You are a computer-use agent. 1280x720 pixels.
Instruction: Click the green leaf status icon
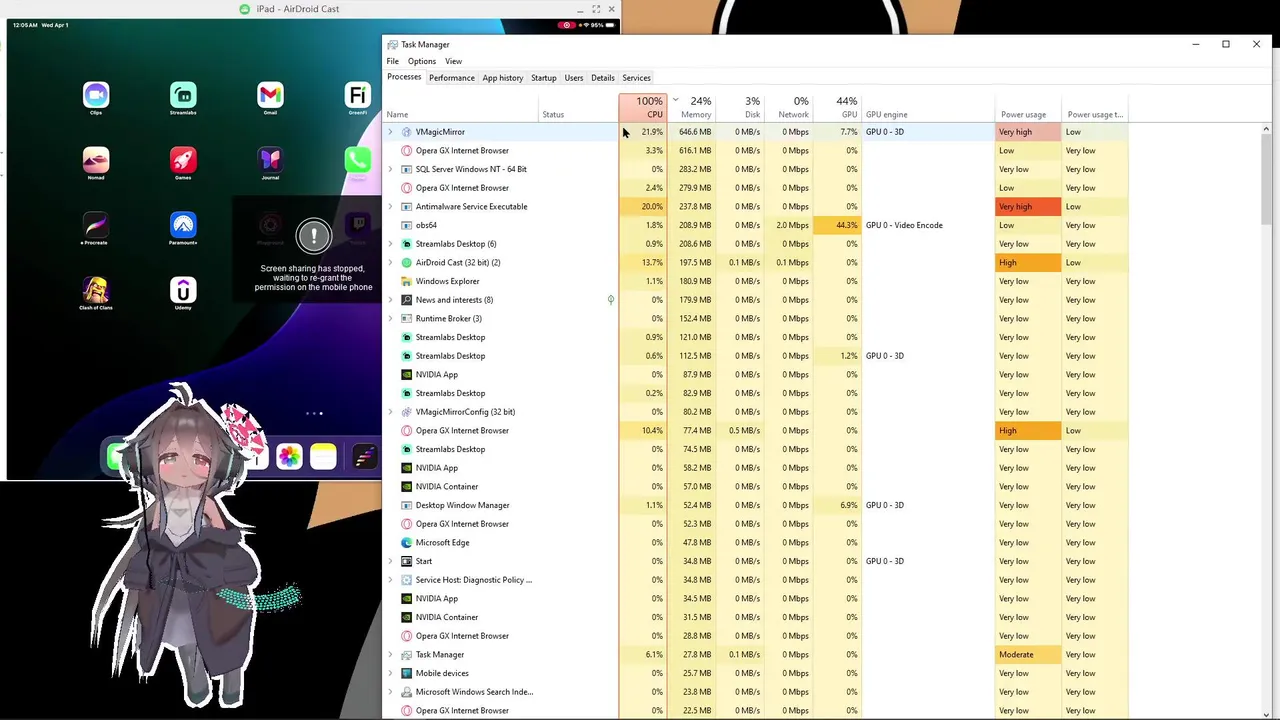pyautogui.click(x=610, y=300)
